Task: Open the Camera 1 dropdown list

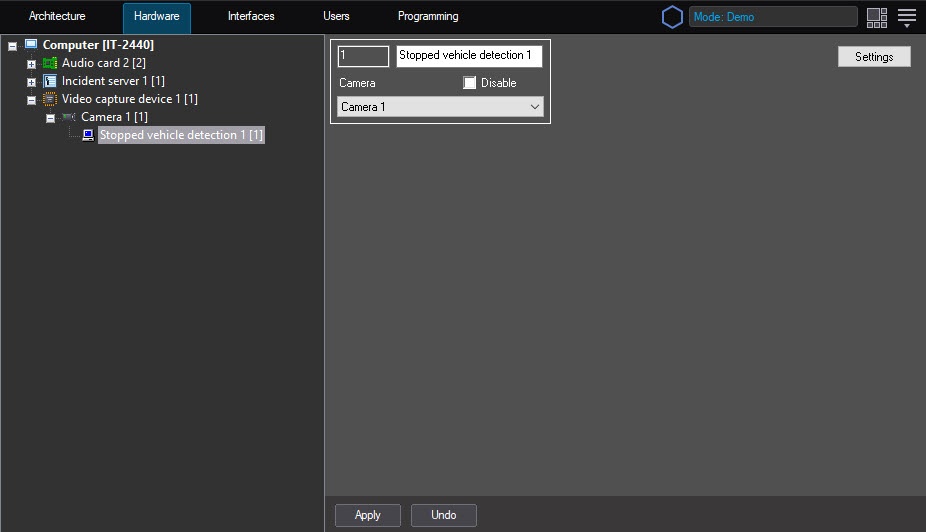Action: (x=441, y=107)
